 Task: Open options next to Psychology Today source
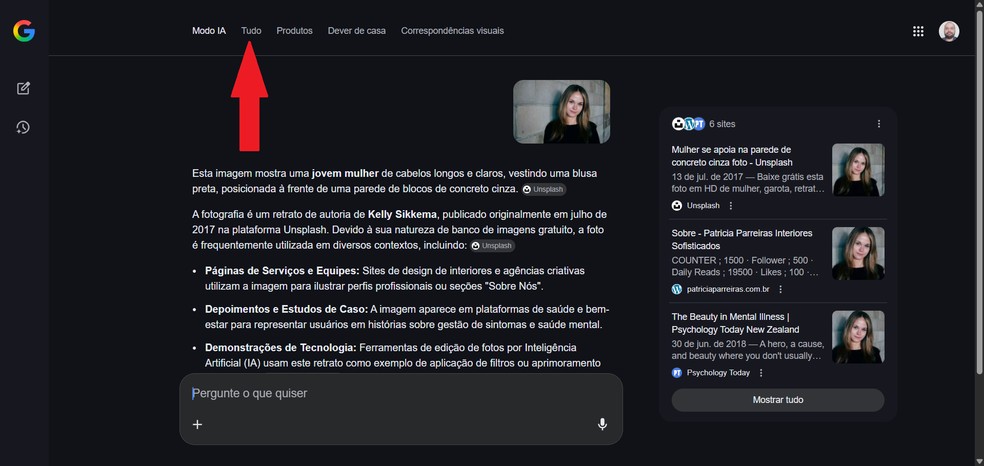coord(761,373)
